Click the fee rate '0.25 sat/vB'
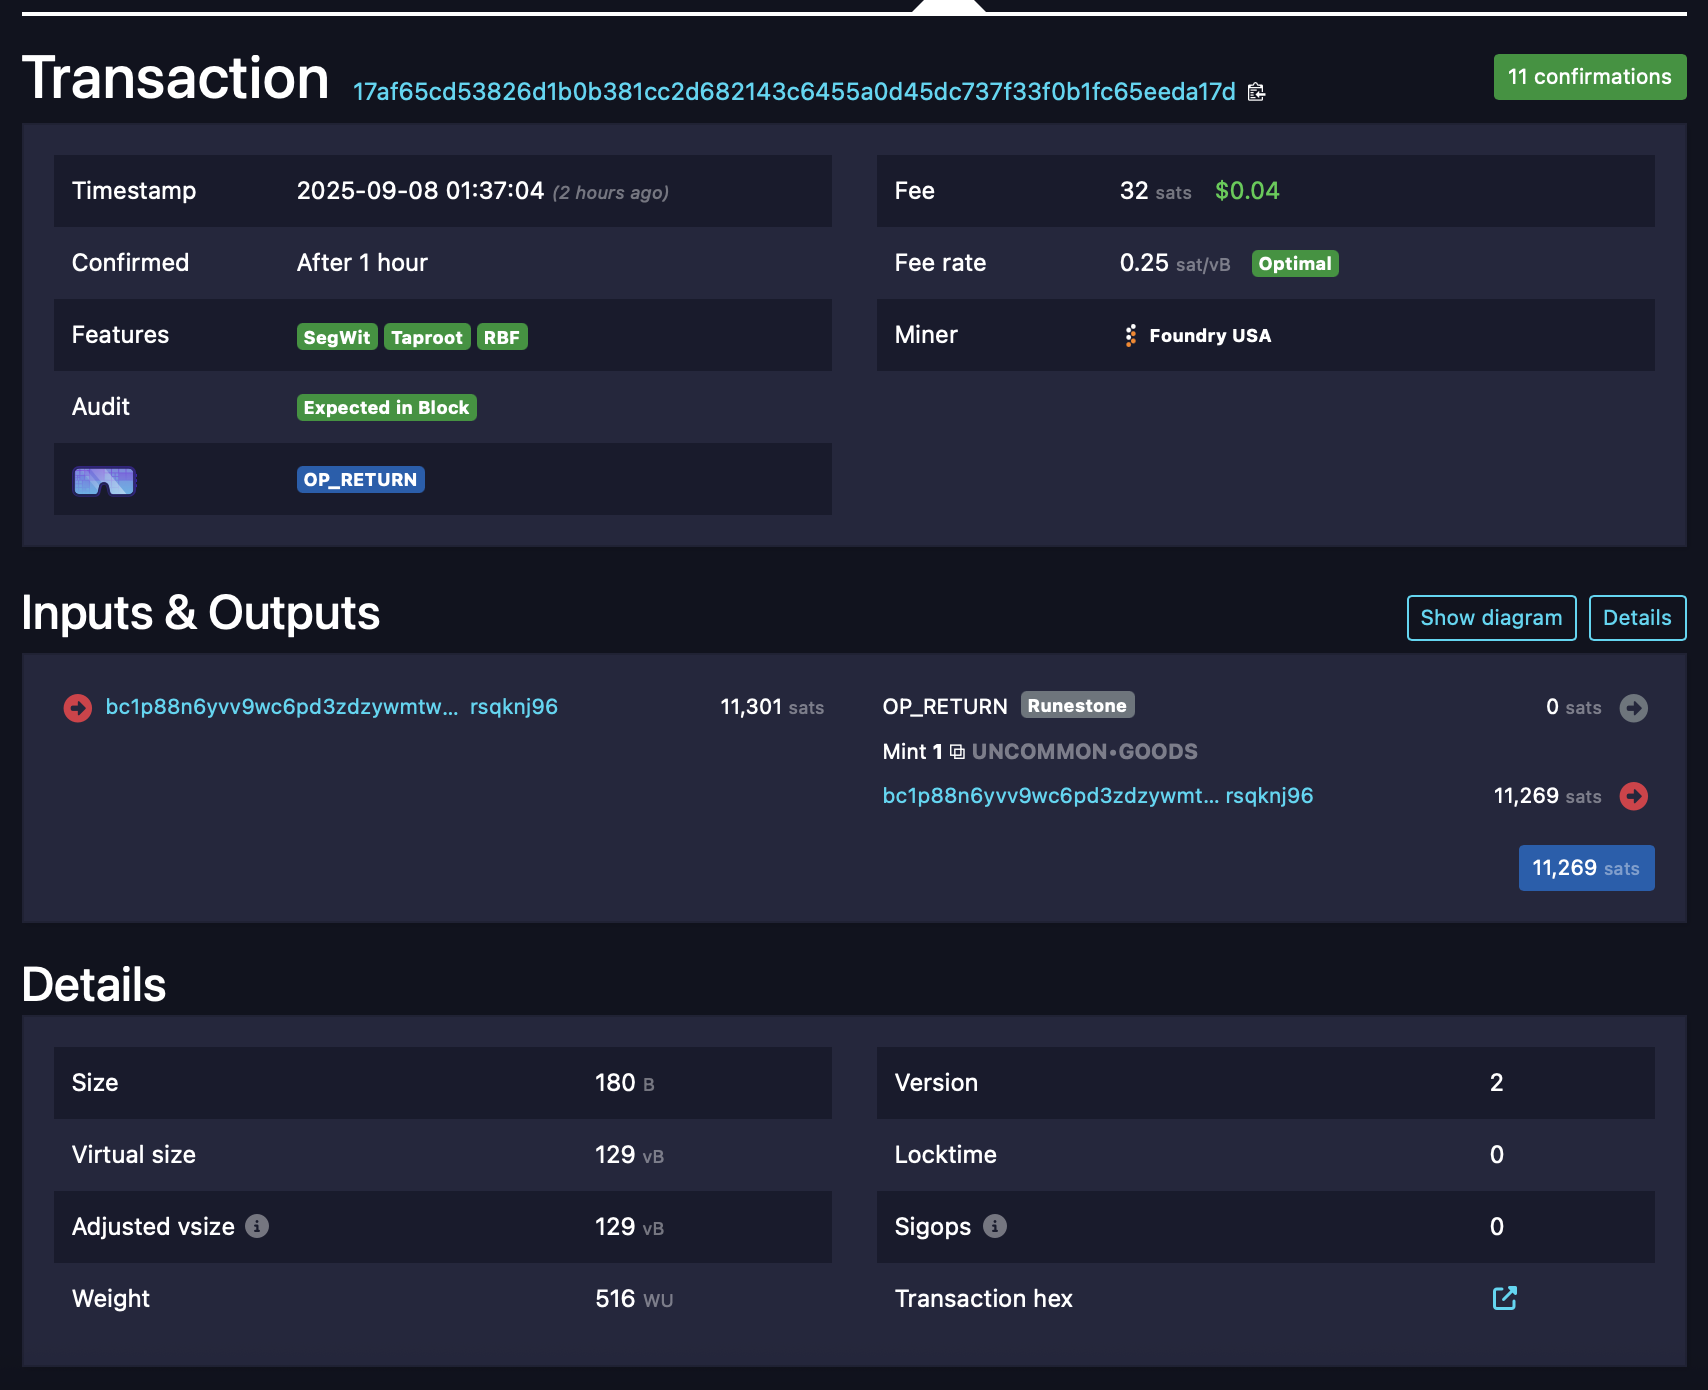The image size is (1708, 1390). pos(1175,263)
